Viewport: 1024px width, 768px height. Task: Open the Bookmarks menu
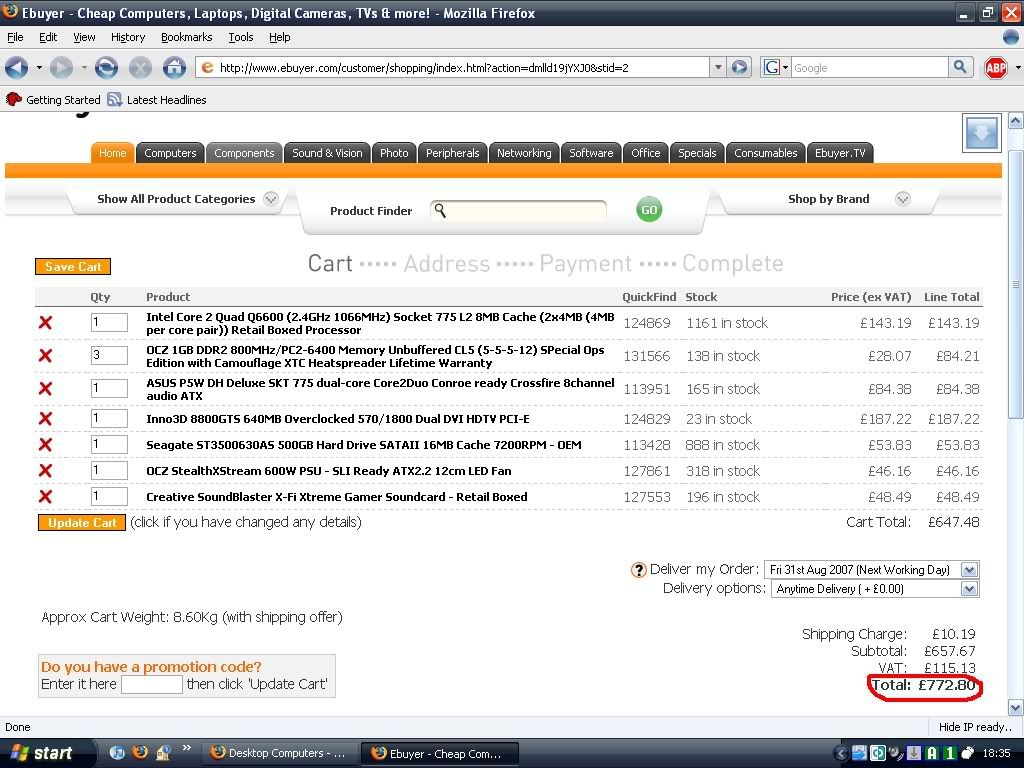click(x=186, y=37)
